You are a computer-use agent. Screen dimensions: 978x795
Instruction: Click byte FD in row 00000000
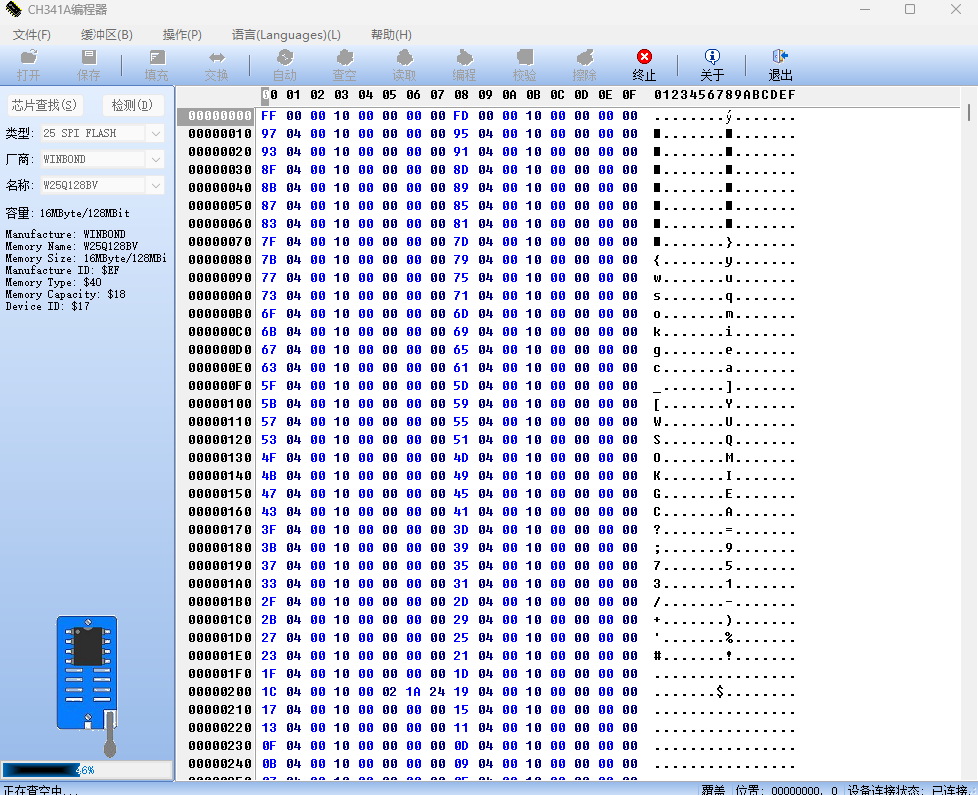[x=461, y=116]
